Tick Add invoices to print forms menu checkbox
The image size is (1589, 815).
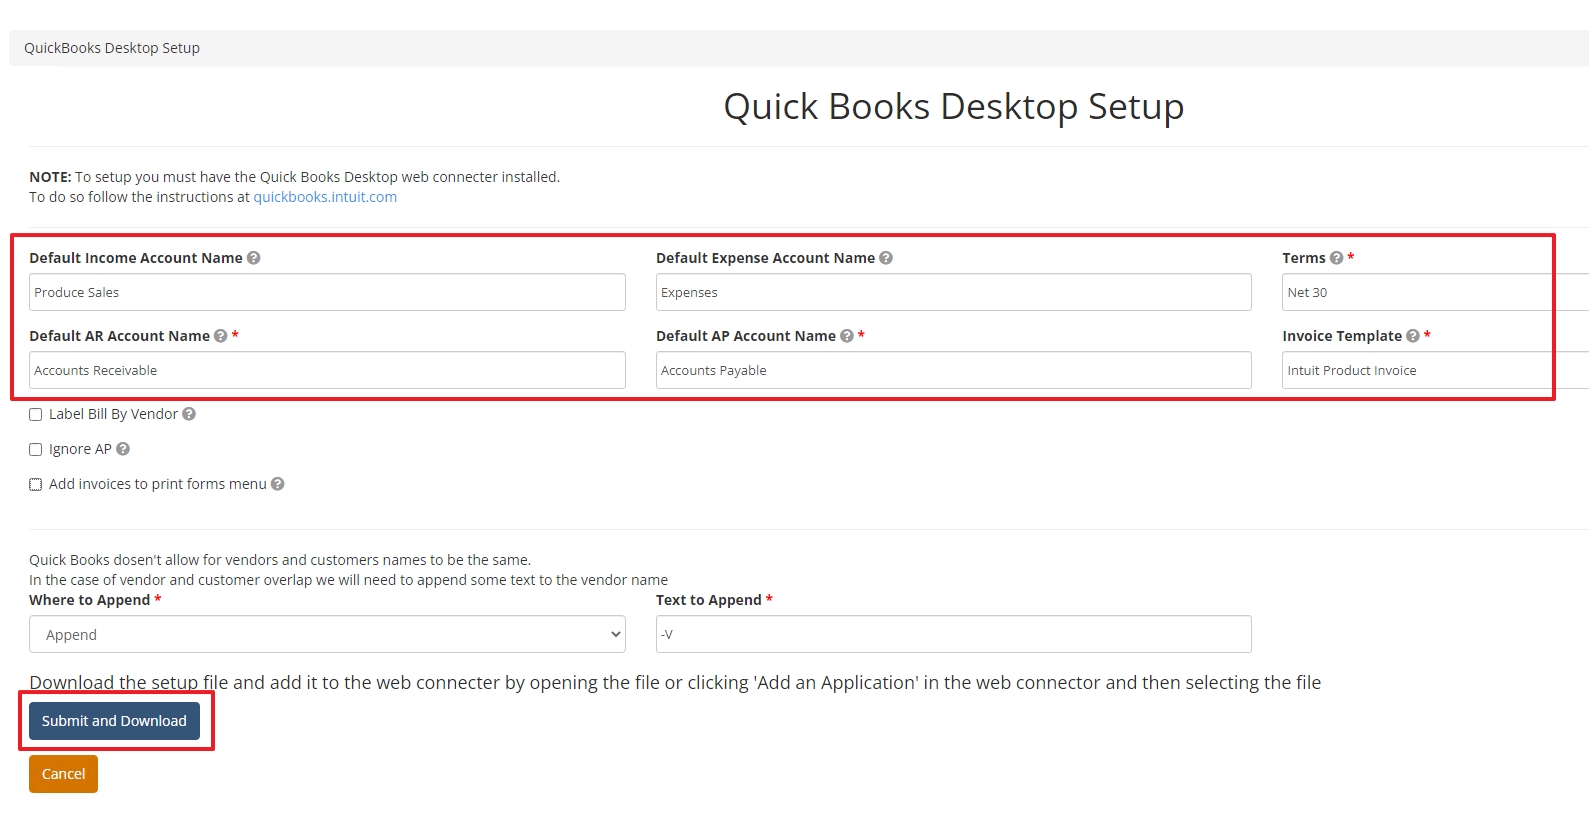click(x=36, y=485)
